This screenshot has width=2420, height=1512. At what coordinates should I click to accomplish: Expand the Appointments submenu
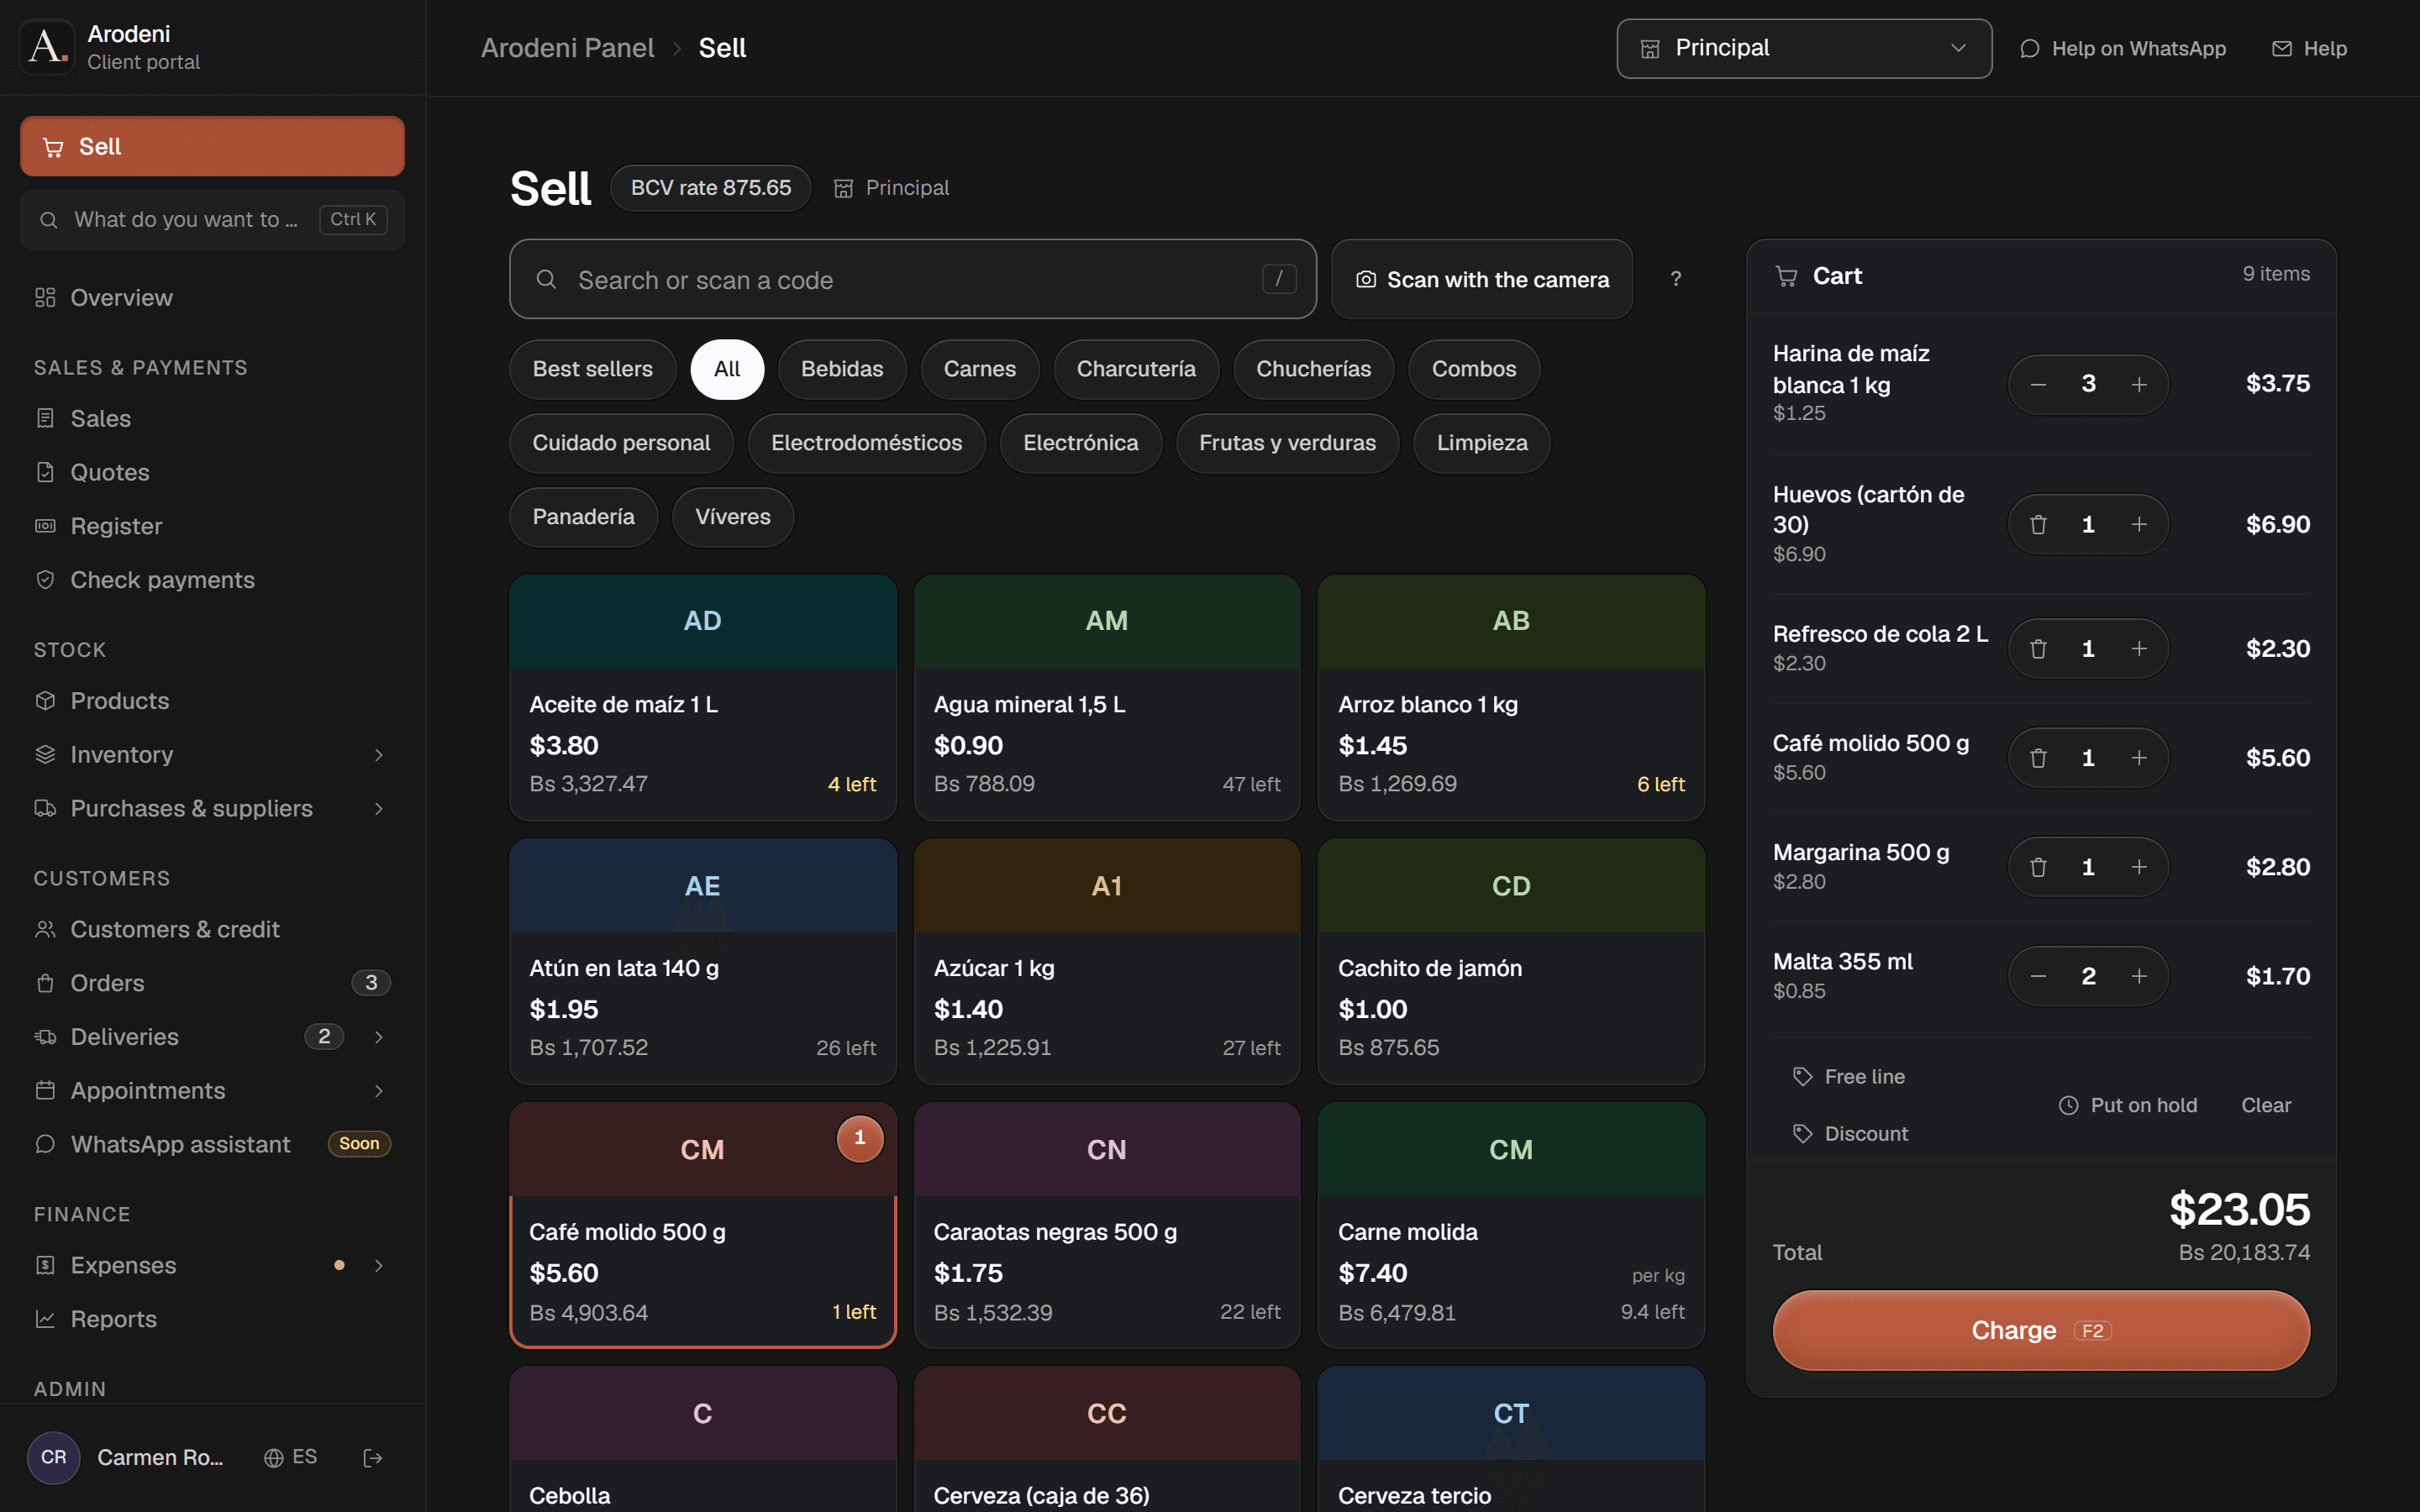tap(378, 1091)
